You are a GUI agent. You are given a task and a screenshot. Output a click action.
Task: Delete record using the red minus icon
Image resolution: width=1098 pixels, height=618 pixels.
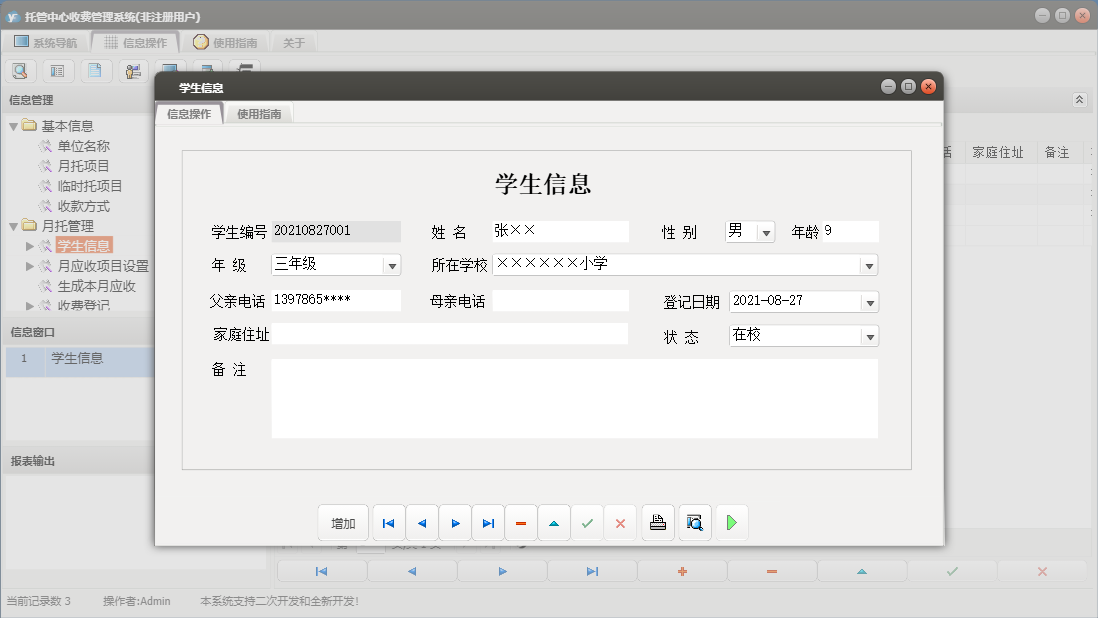[521, 522]
